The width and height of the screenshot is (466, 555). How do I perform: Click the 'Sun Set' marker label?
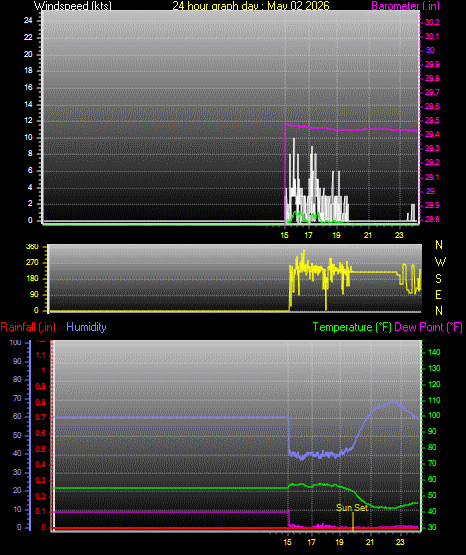pyautogui.click(x=352, y=508)
